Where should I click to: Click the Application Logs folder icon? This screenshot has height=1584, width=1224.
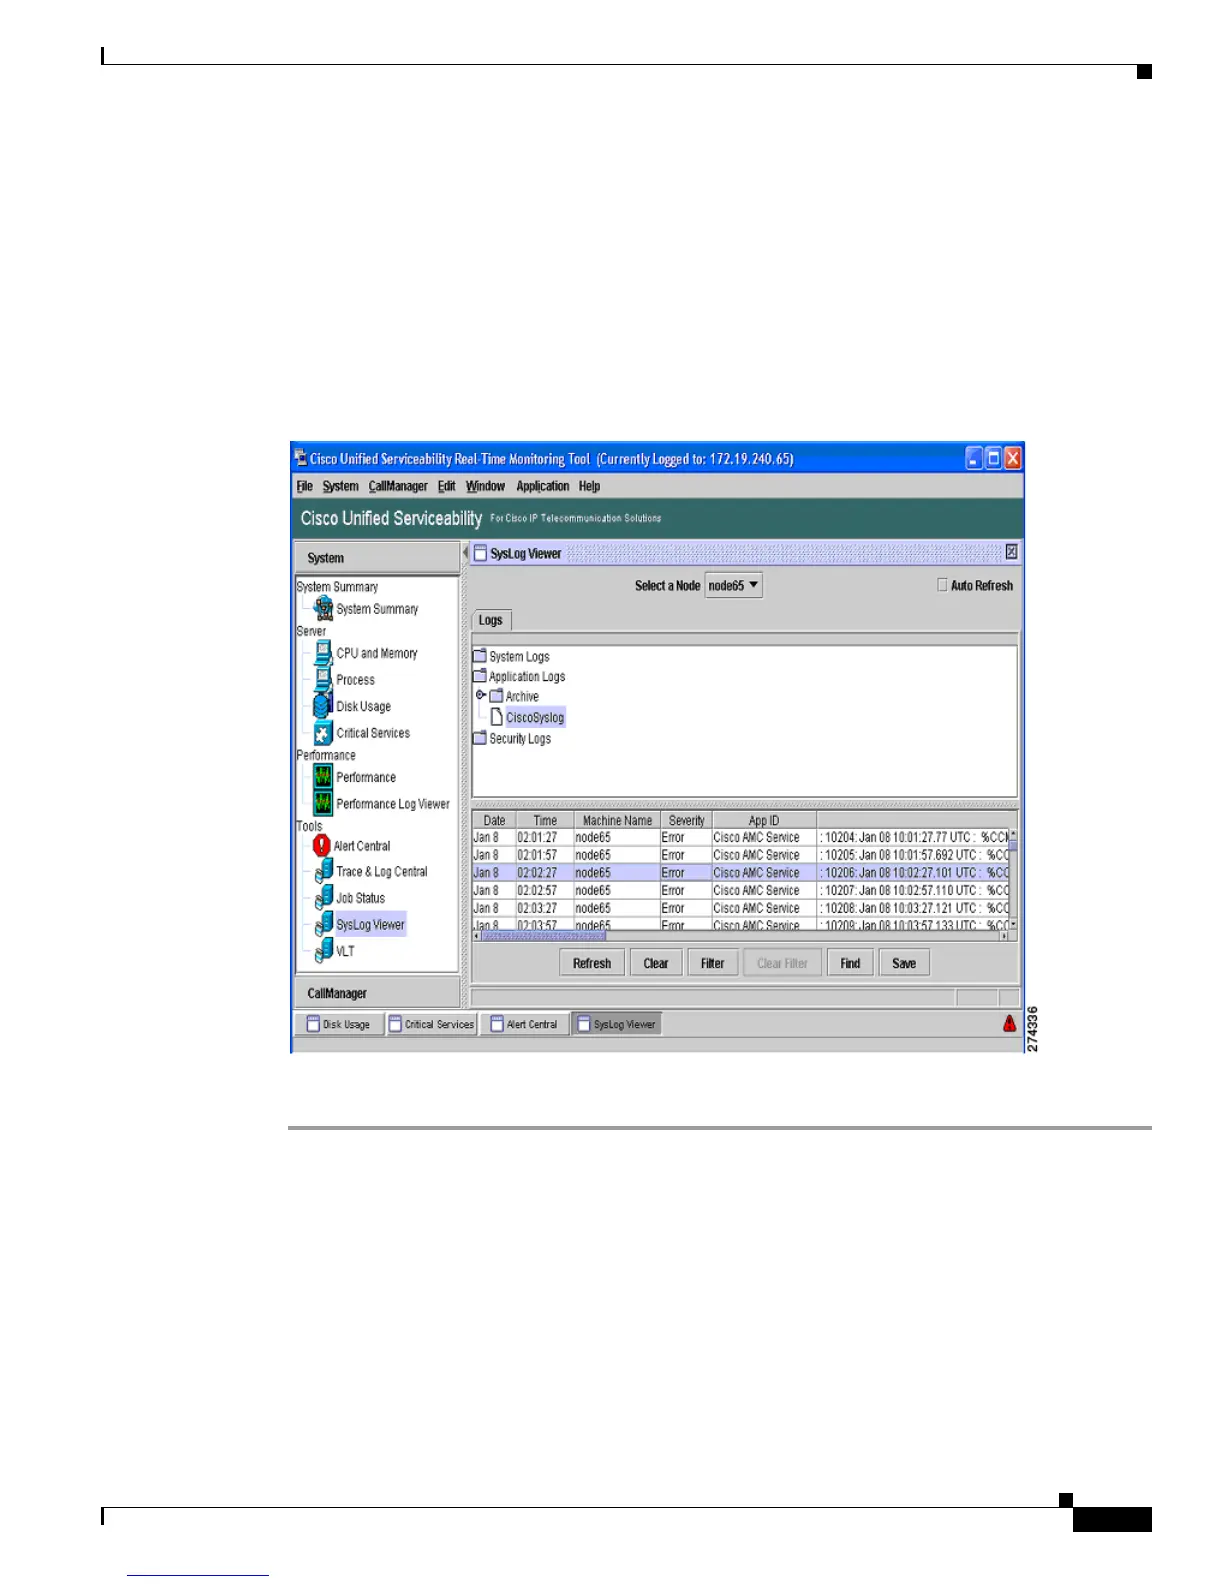(480, 676)
